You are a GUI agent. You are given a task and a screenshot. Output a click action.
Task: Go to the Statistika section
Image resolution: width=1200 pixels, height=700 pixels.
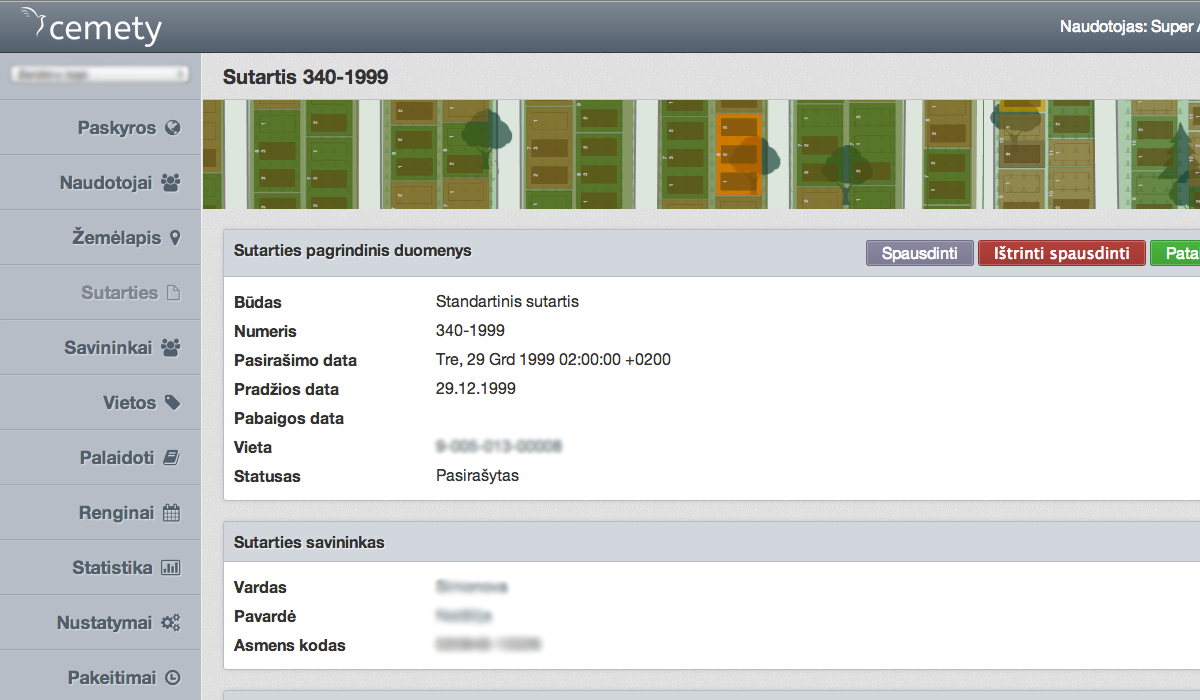click(112, 568)
